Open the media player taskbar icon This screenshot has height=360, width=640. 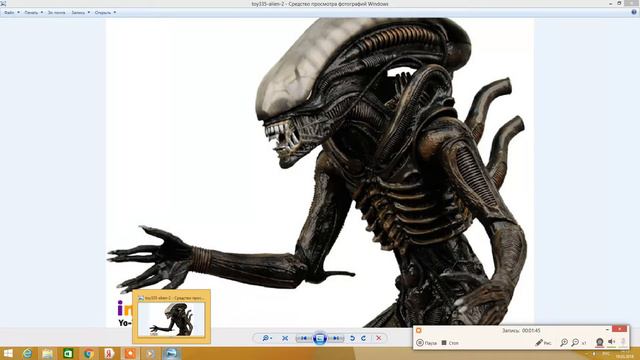pyautogui.click(x=150, y=353)
